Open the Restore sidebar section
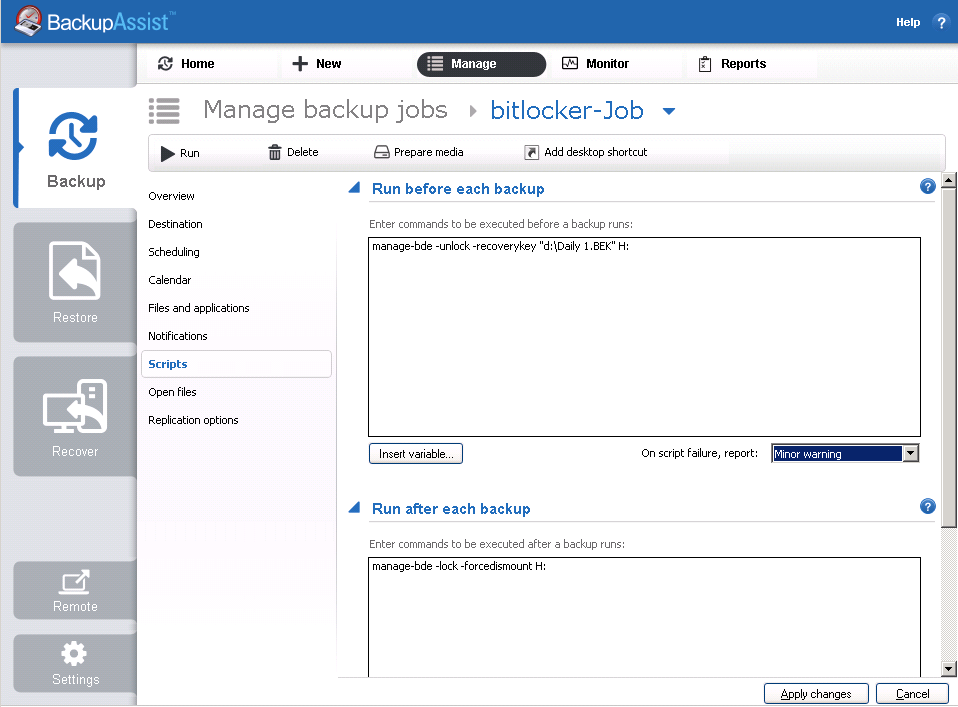This screenshot has width=958, height=707. coord(75,282)
